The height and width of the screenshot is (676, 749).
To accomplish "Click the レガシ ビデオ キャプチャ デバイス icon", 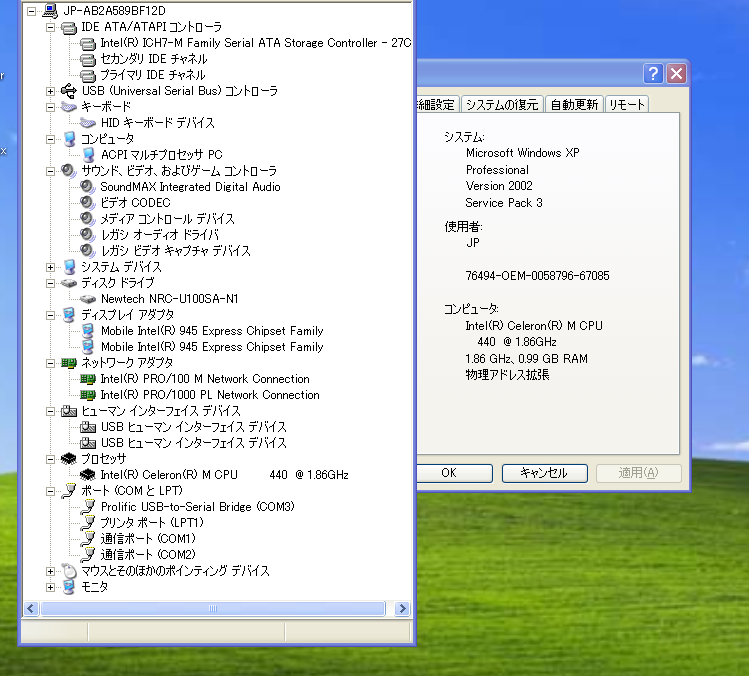I will pyautogui.click(x=88, y=250).
